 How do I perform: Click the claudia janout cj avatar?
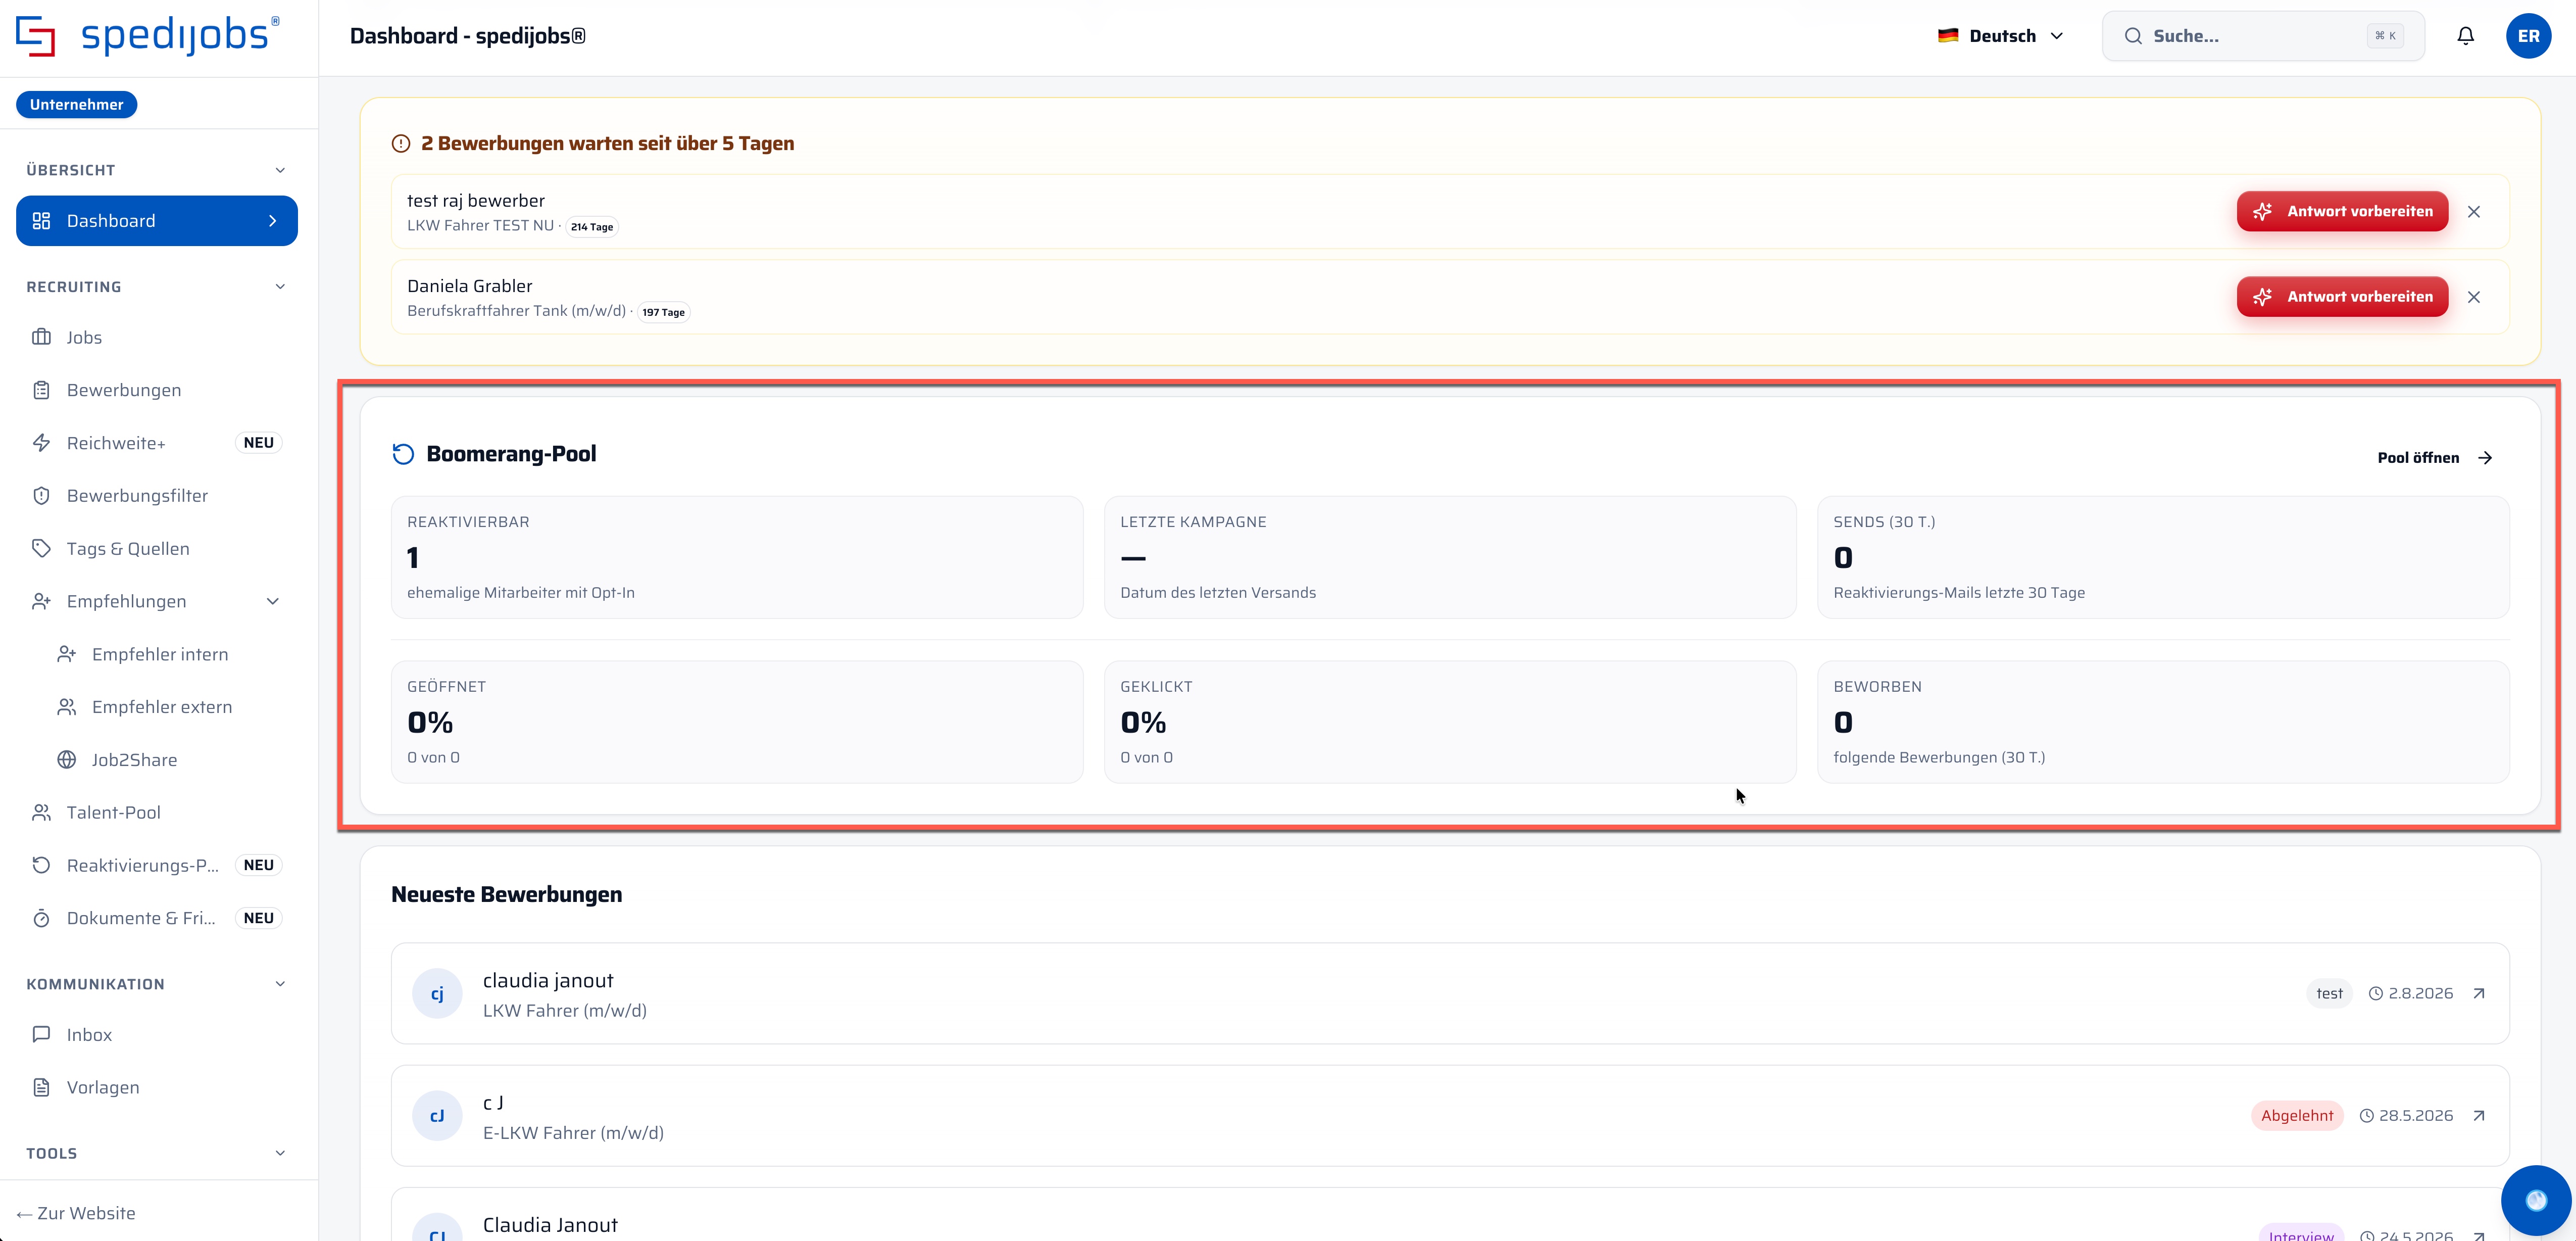pos(437,993)
